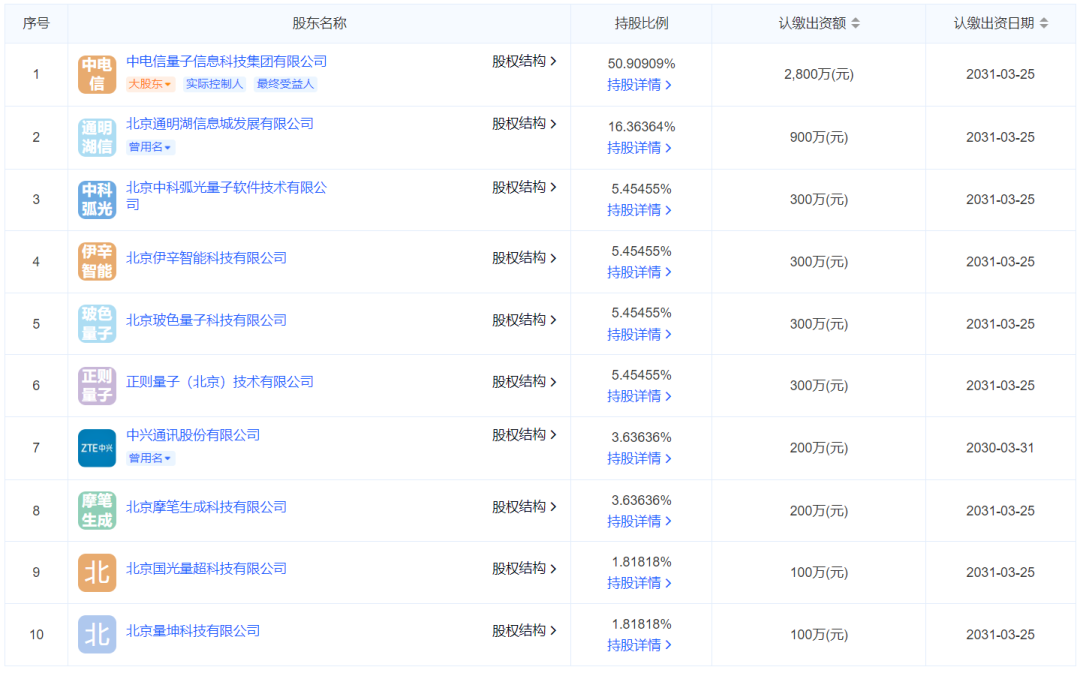Click the blue 中科弧光 logo icon
The image size is (1080, 673).
coord(97,199)
